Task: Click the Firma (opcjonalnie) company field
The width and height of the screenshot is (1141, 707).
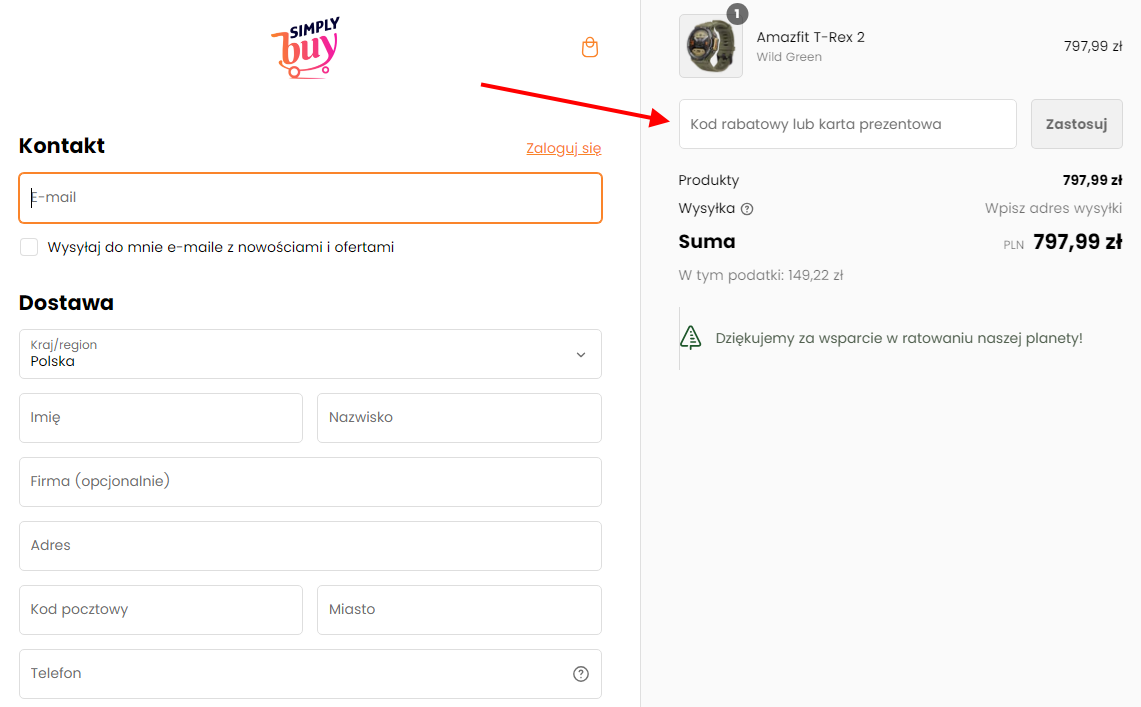Action: click(311, 482)
